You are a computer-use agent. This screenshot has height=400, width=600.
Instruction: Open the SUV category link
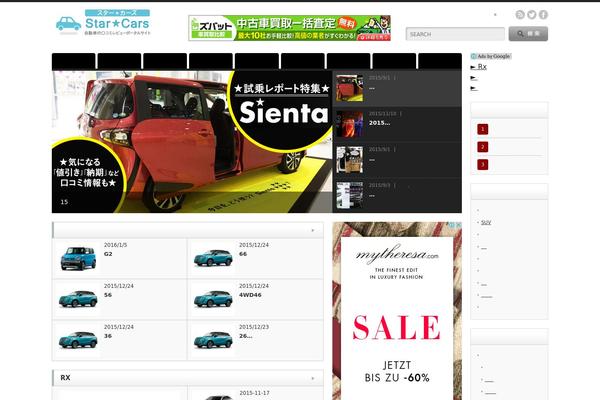tap(486, 222)
